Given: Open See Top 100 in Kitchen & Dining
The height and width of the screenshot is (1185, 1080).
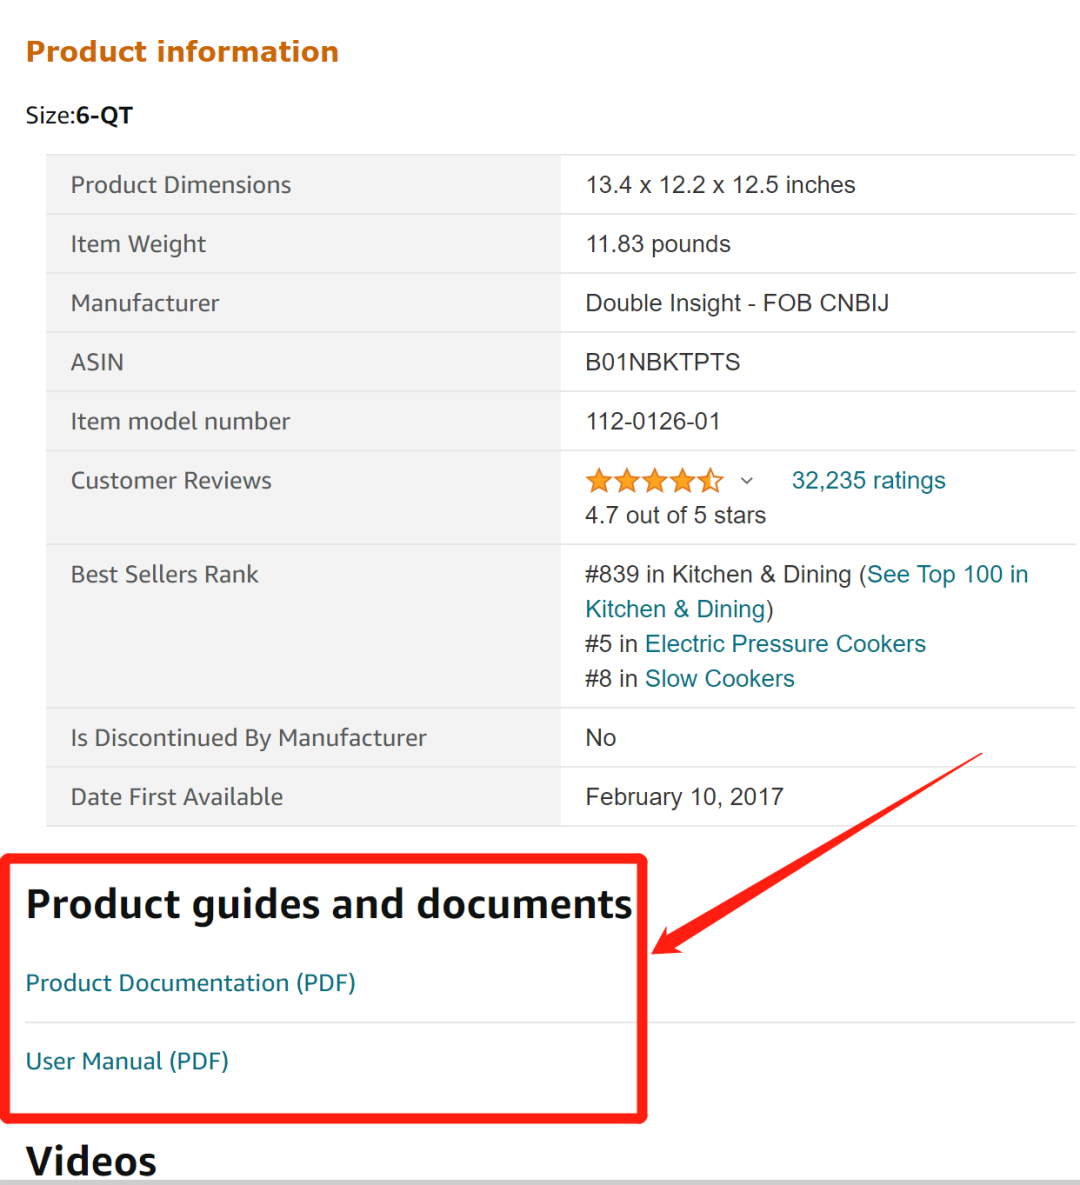Looking at the screenshot, I should pyautogui.click(x=806, y=592).
